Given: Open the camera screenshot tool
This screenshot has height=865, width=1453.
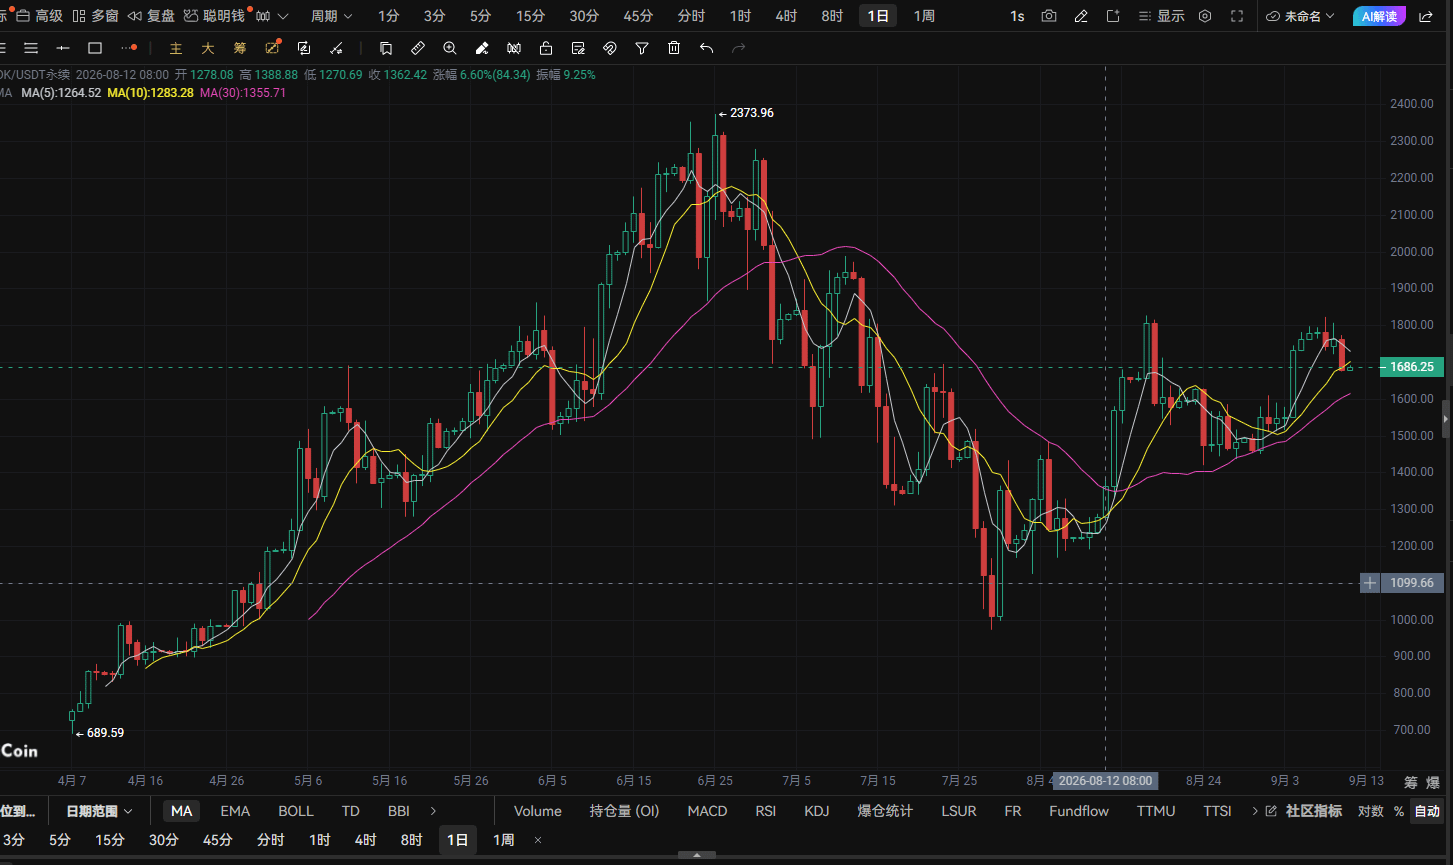Looking at the screenshot, I should pyautogui.click(x=1048, y=16).
